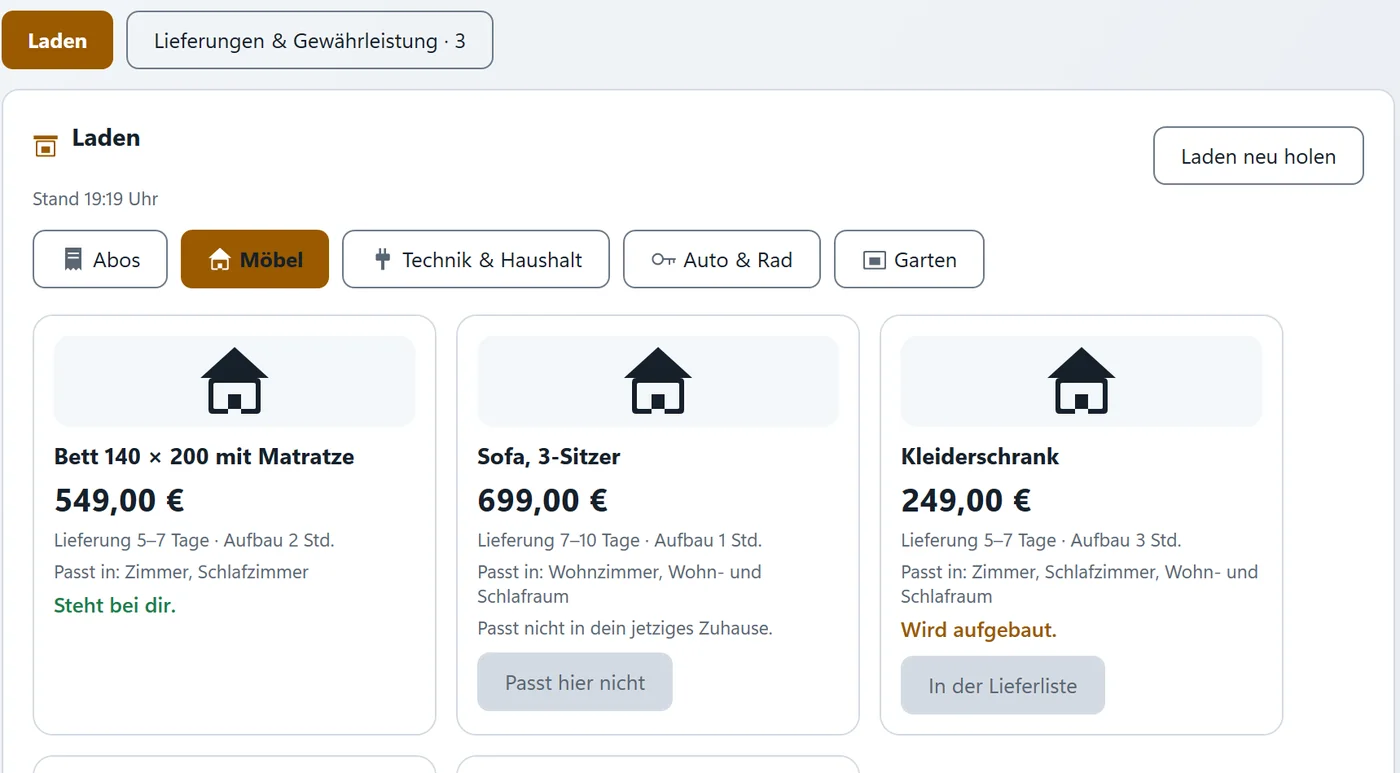Show the Technik & Haushalt category
The image size is (1400, 773).
click(476, 260)
